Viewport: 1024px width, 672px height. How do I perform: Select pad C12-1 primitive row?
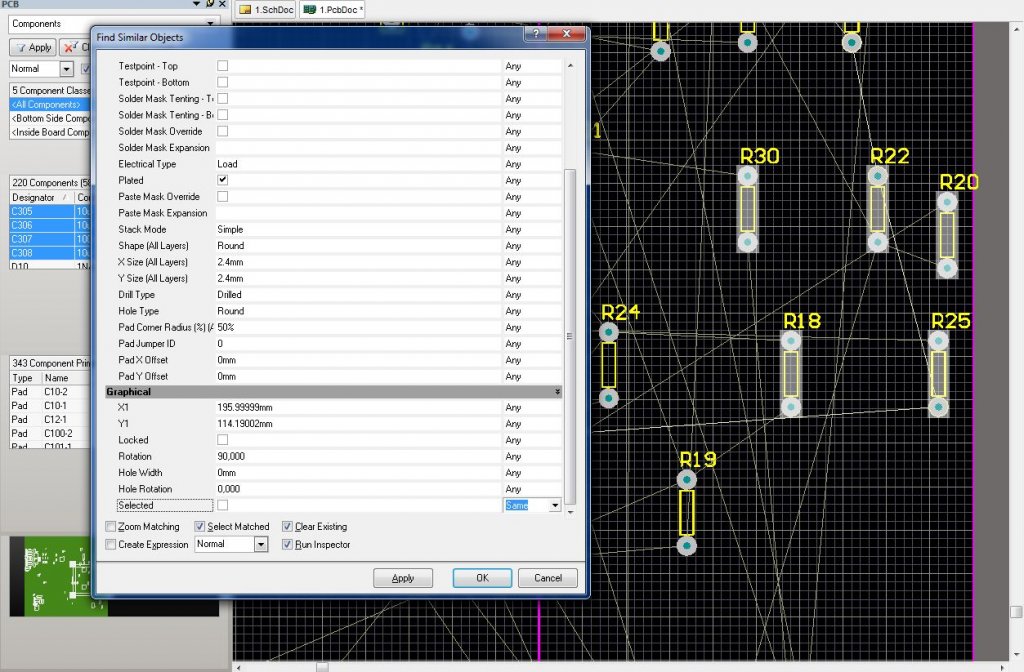tap(50, 419)
